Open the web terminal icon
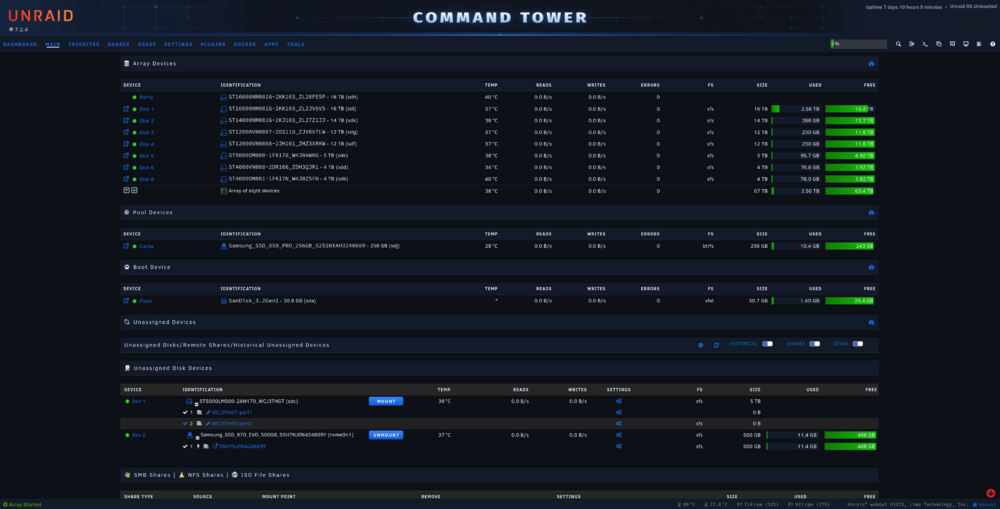The width and height of the screenshot is (1000, 509). tap(925, 44)
